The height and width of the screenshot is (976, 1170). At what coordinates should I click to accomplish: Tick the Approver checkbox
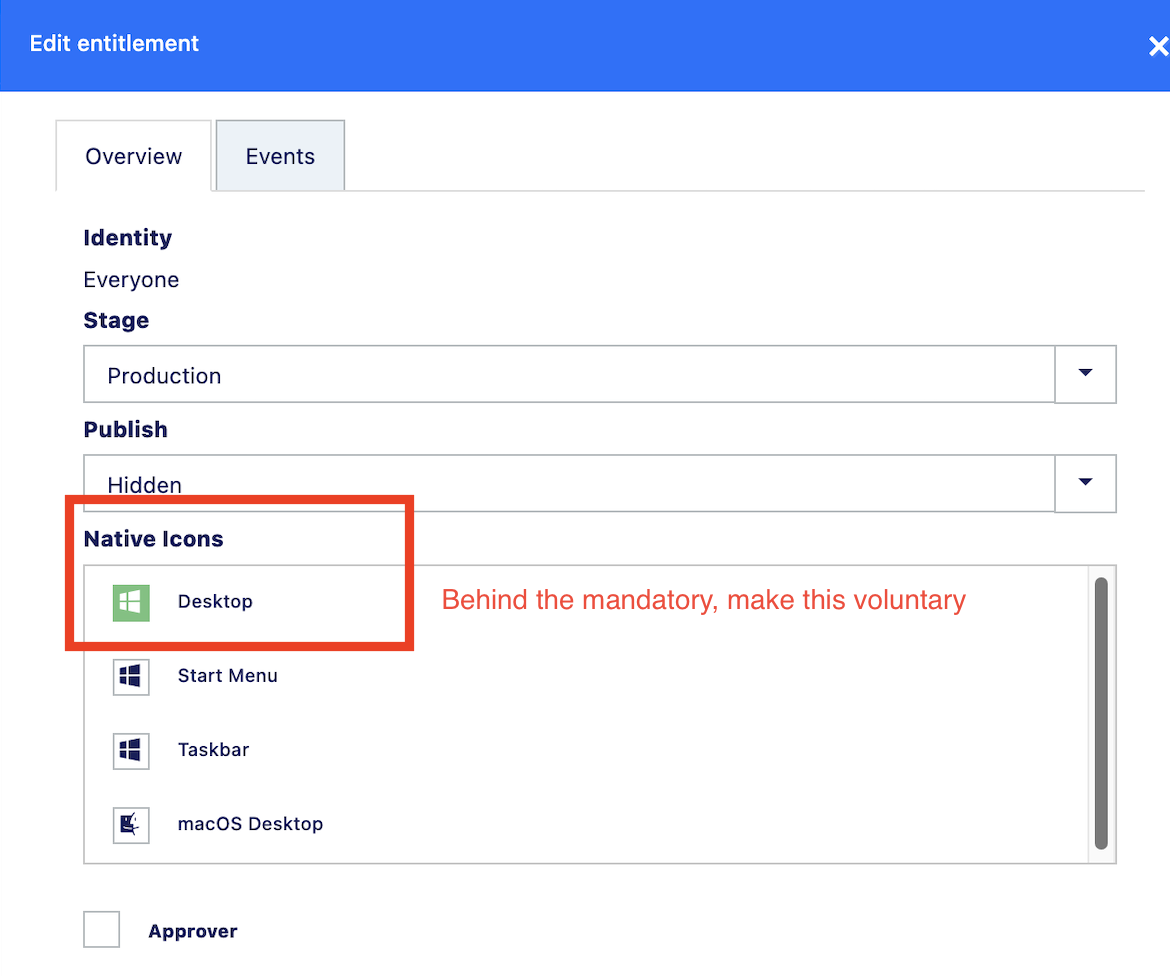click(101, 930)
